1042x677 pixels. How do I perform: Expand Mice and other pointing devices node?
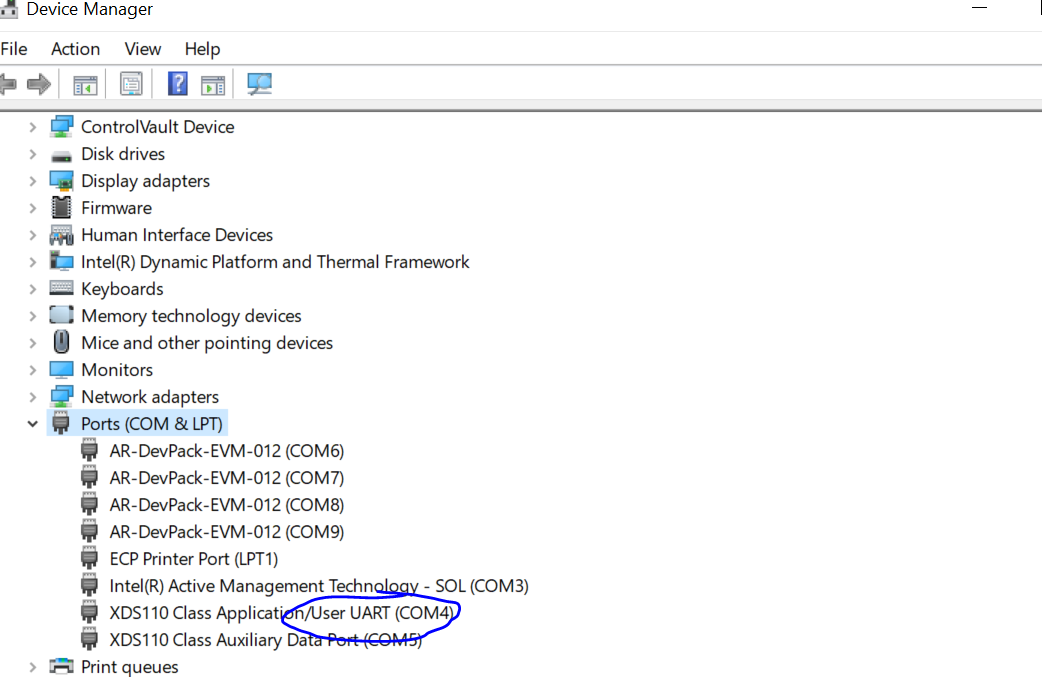click(33, 343)
